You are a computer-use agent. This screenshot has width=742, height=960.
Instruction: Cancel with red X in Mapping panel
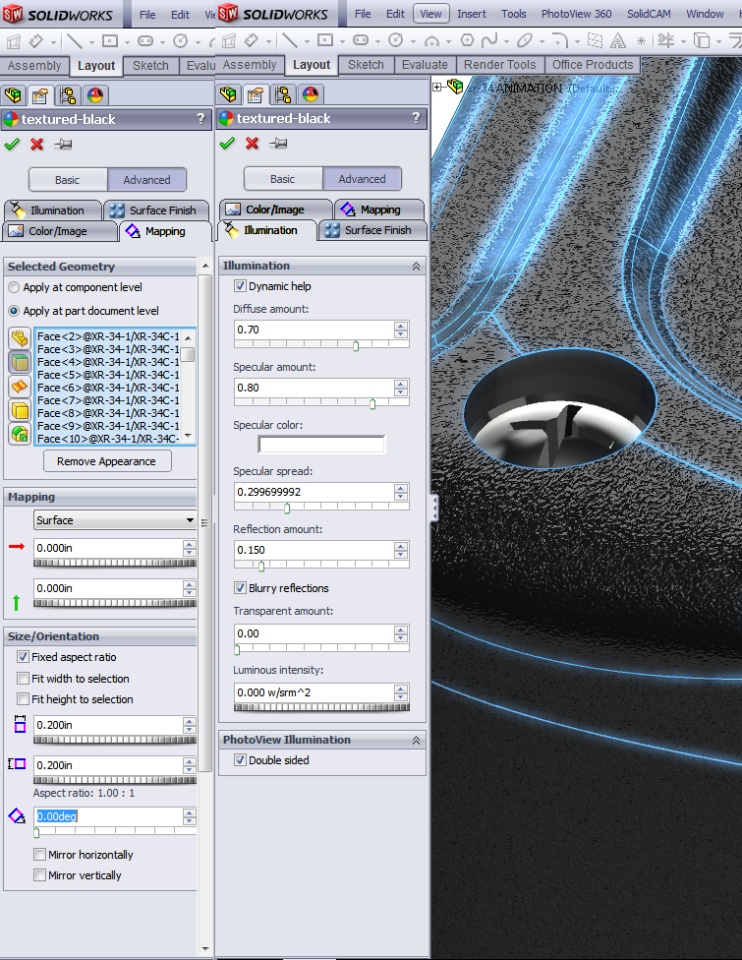tap(37, 144)
